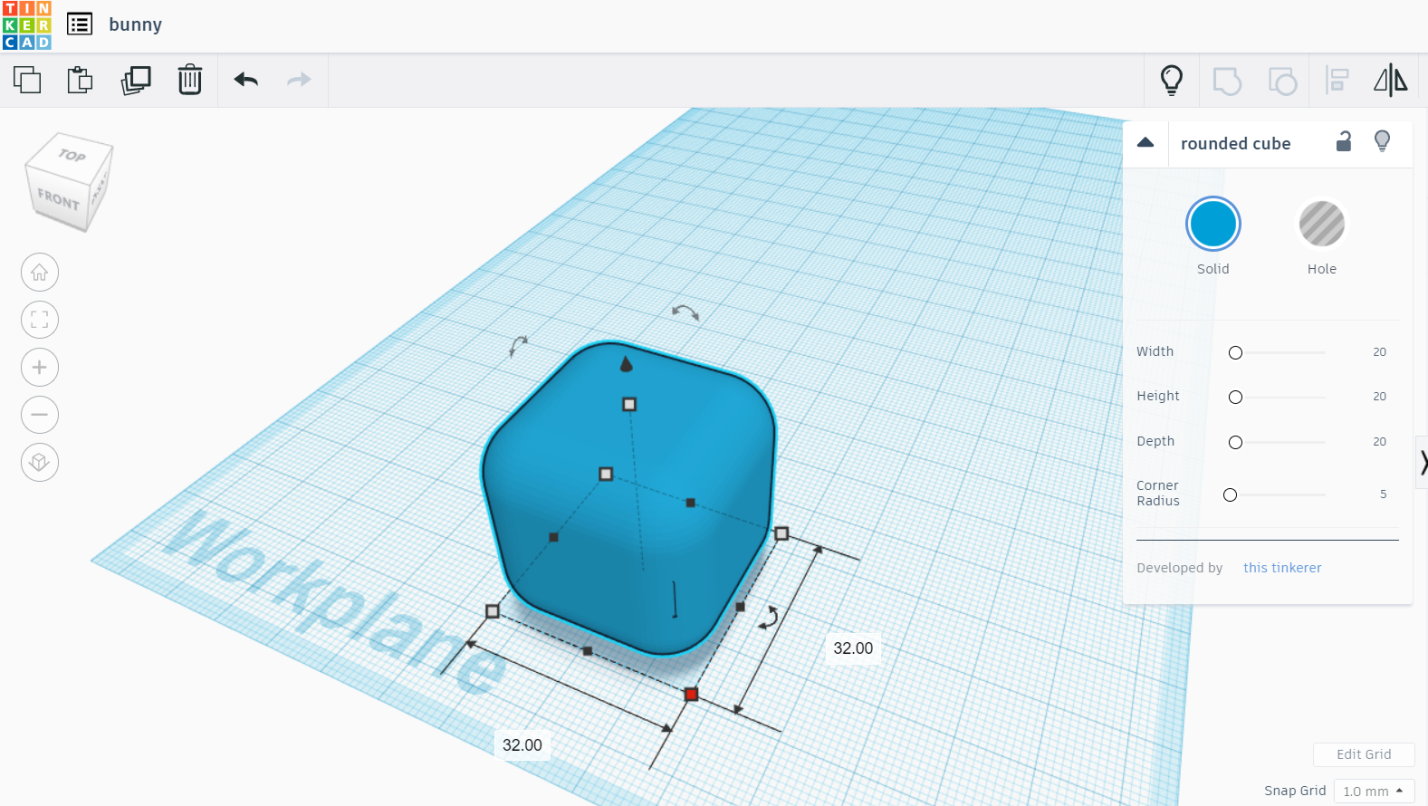Click the Corner Radius slider handle
This screenshot has height=806, width=1428.
coord(1230,495)
